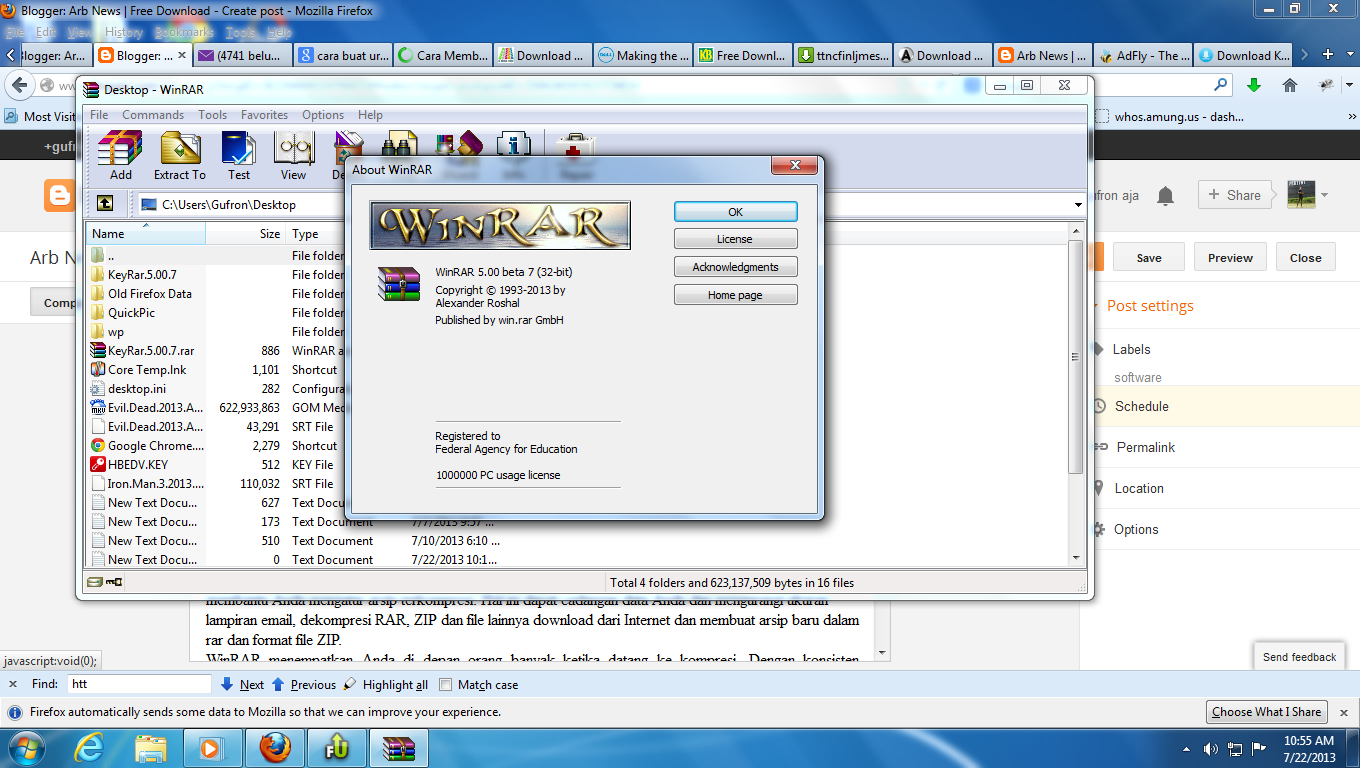Viewport: 1360px width, 768px height.
Task: Open WinRAR Commands menu
Action: pos(153,115)
